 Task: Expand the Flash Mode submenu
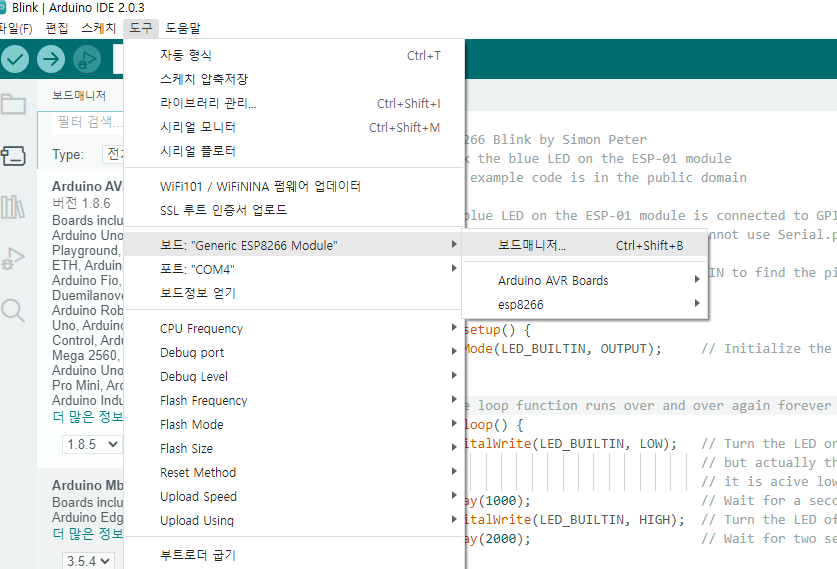(x=294, y=424)
